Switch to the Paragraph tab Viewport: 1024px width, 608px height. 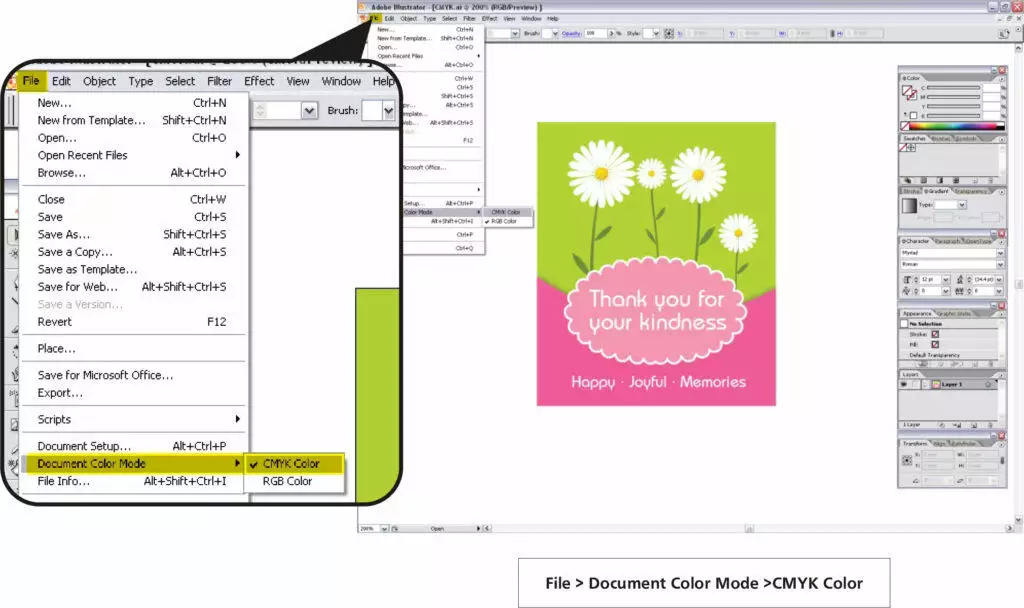tap(948, 241)
